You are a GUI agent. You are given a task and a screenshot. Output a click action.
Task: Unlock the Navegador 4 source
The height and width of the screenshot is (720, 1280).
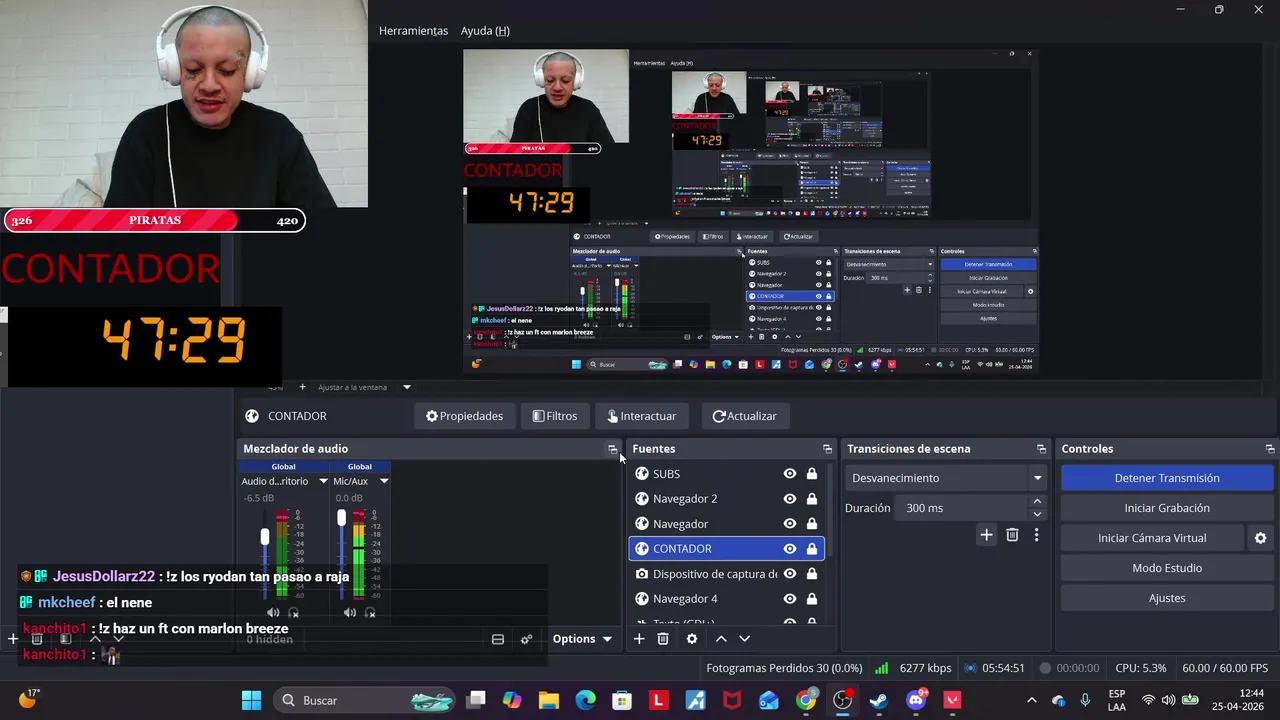click(x=812, y=599)
